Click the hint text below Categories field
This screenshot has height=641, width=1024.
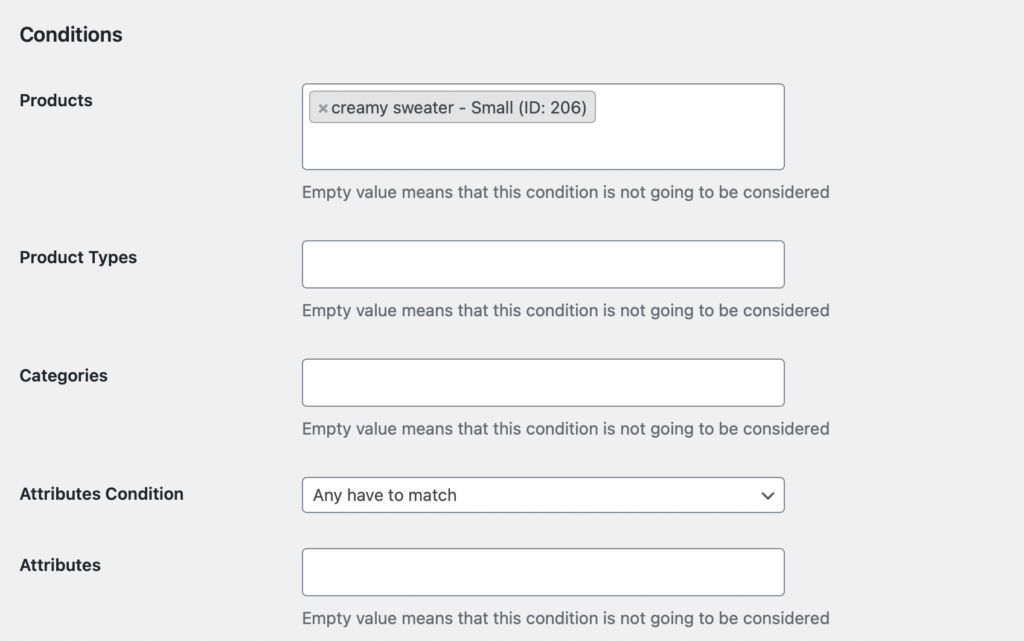coord(565,429)
